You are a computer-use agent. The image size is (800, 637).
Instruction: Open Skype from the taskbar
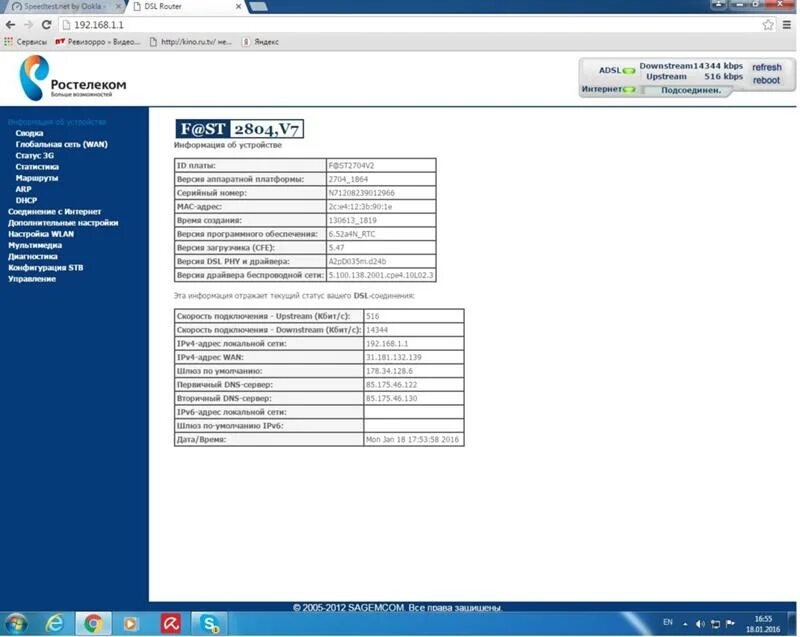point(210,623)
